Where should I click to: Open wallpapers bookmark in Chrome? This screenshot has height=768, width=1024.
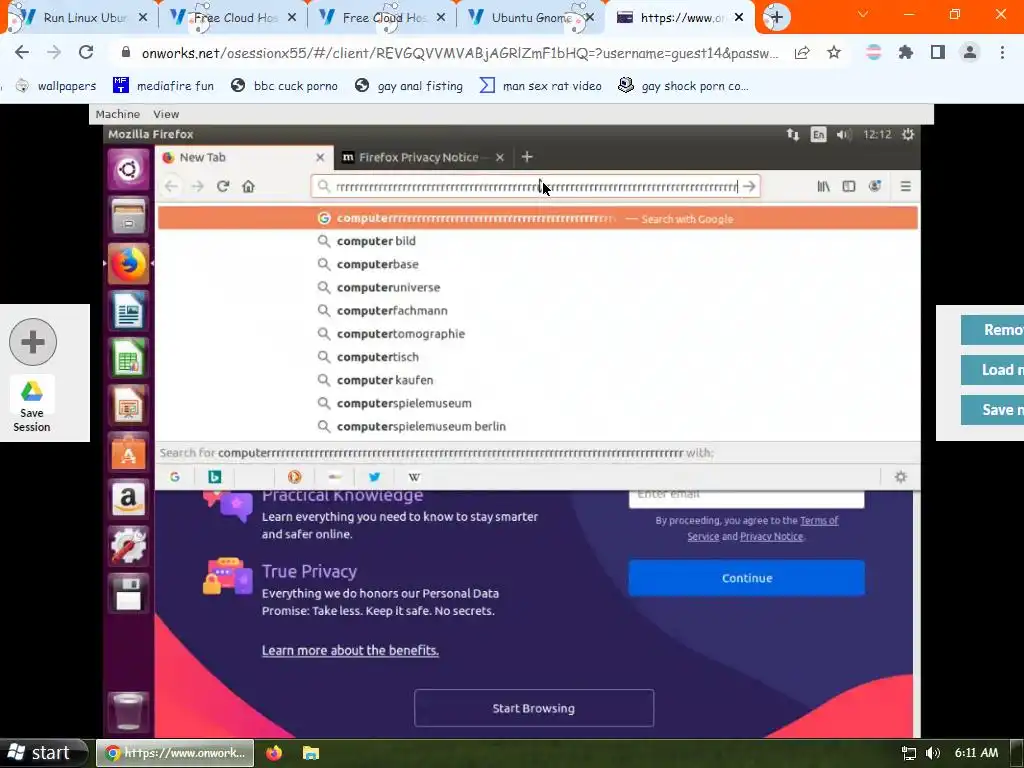[56, 86]
